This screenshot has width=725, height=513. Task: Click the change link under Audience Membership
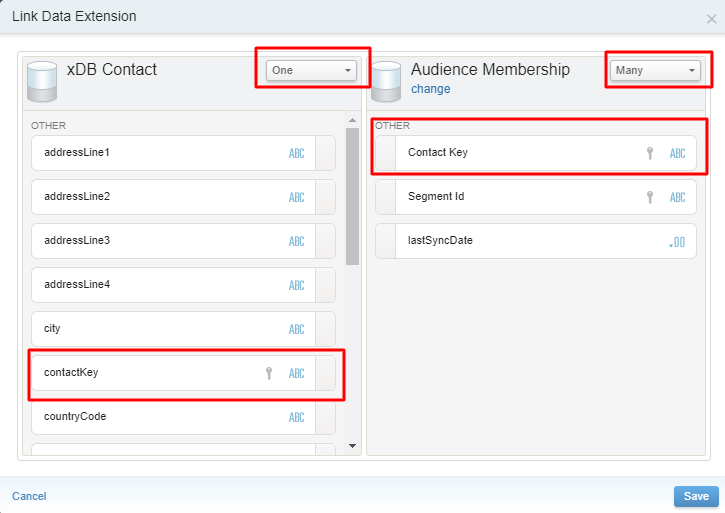[430, 89]
